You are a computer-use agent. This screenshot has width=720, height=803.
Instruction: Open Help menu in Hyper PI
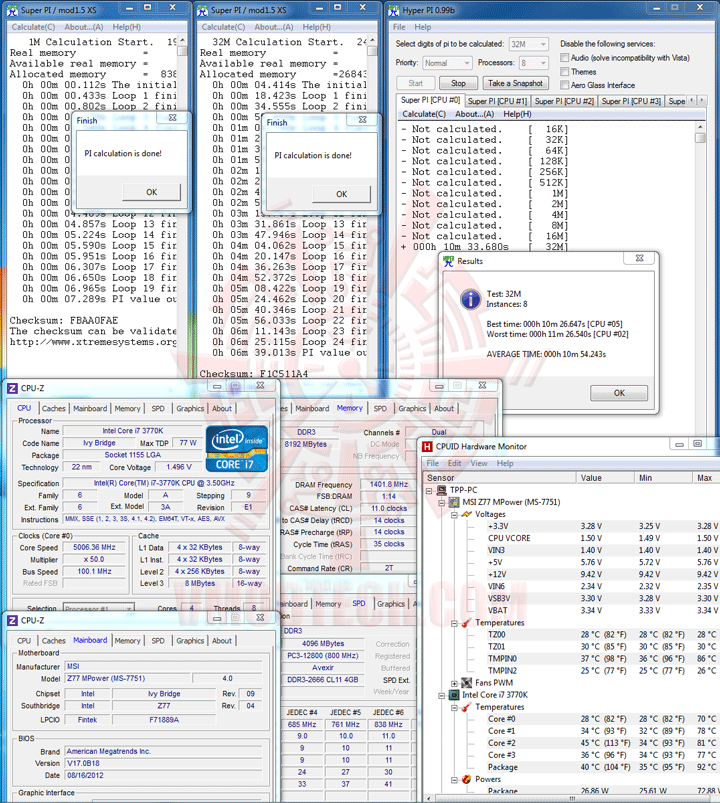coord(422,27)
